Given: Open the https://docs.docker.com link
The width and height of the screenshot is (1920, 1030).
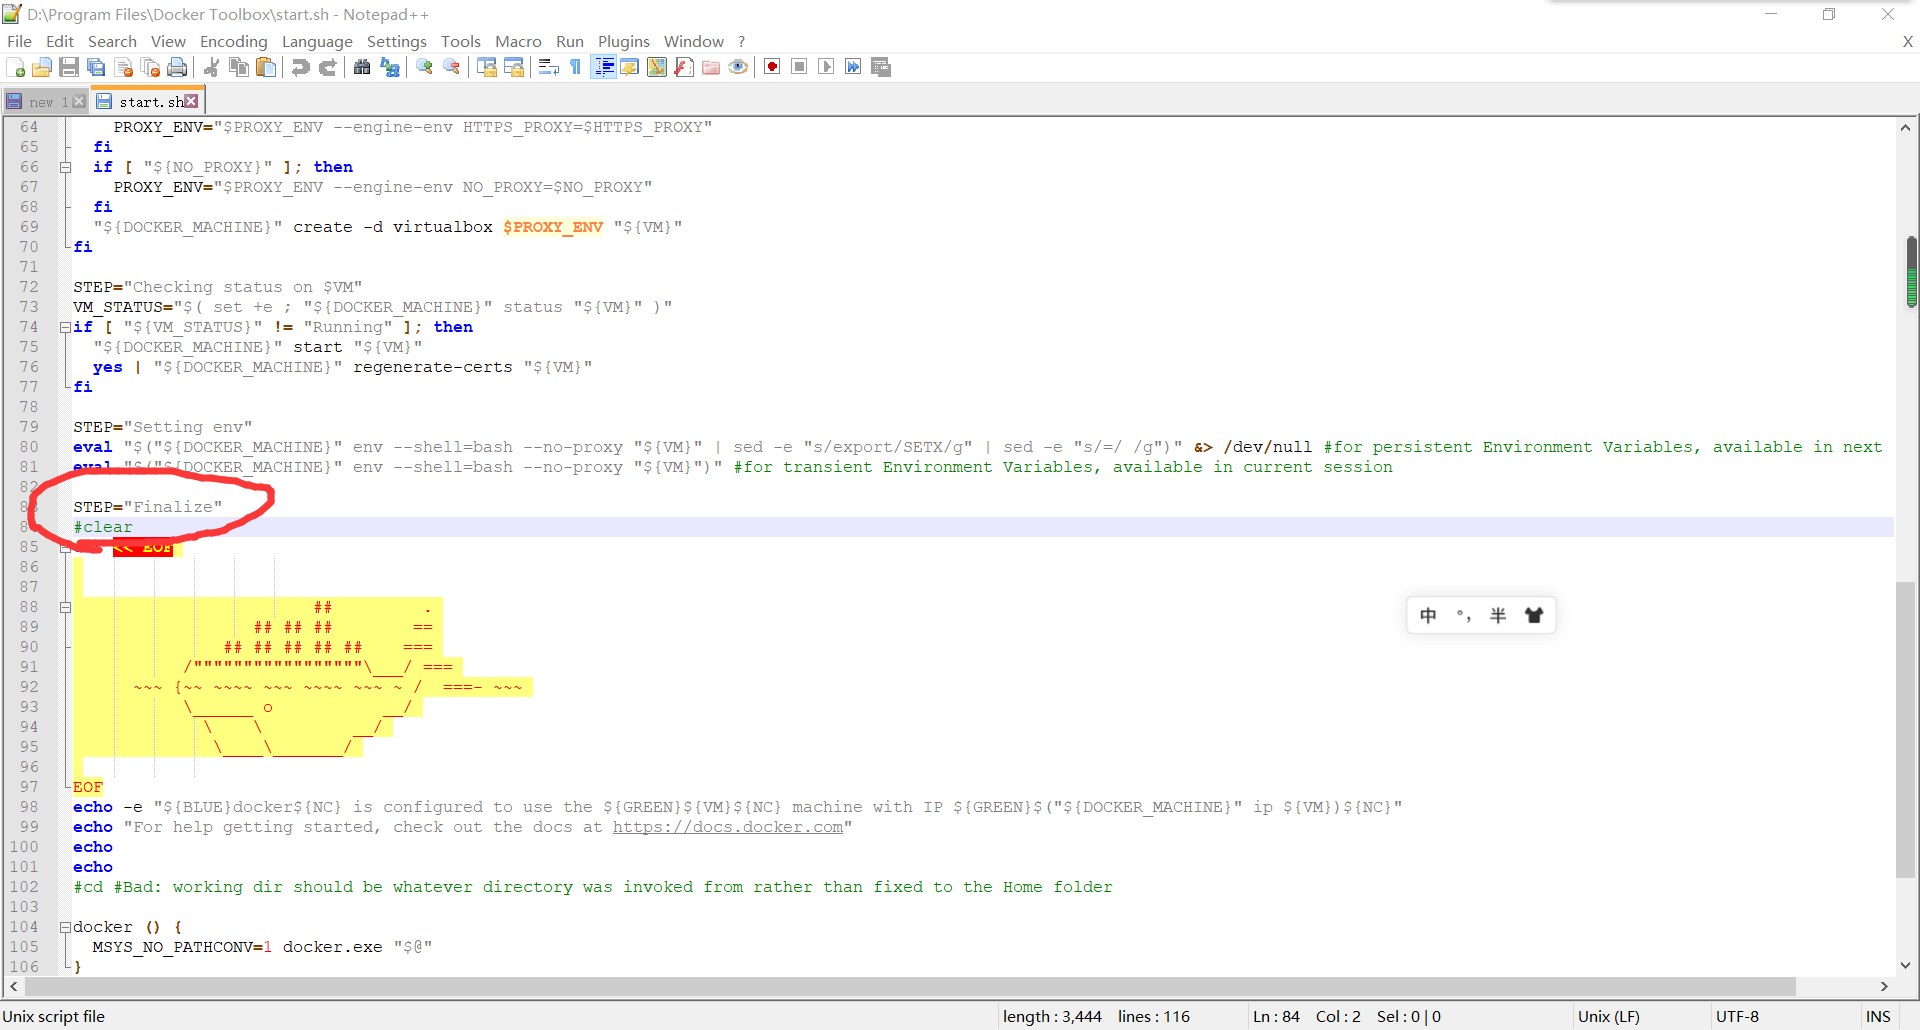Looking at the screenshot, I should [728, 827].
